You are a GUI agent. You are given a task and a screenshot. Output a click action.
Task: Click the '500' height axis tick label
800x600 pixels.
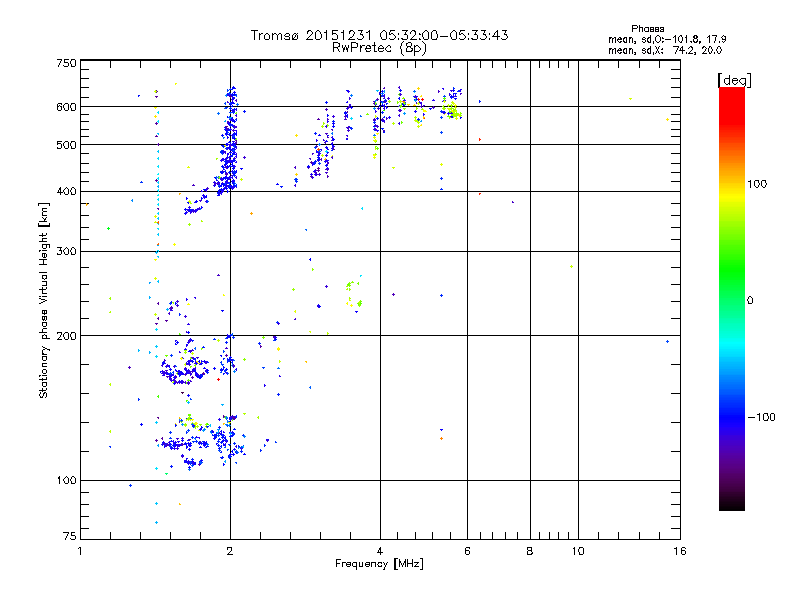[x=66, y=145]
